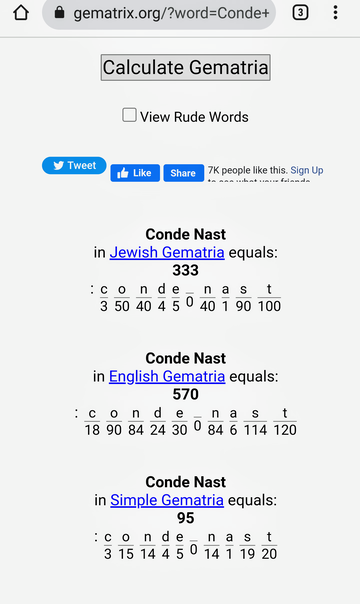Click the English Gematria result 570
The height and width of the screenshot is (604, 360).
click(186, 394)
